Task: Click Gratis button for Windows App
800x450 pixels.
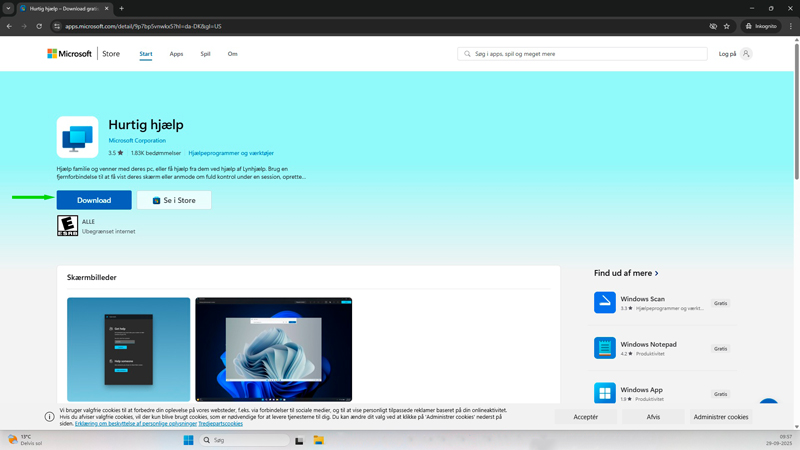Action: click(720, 394)
